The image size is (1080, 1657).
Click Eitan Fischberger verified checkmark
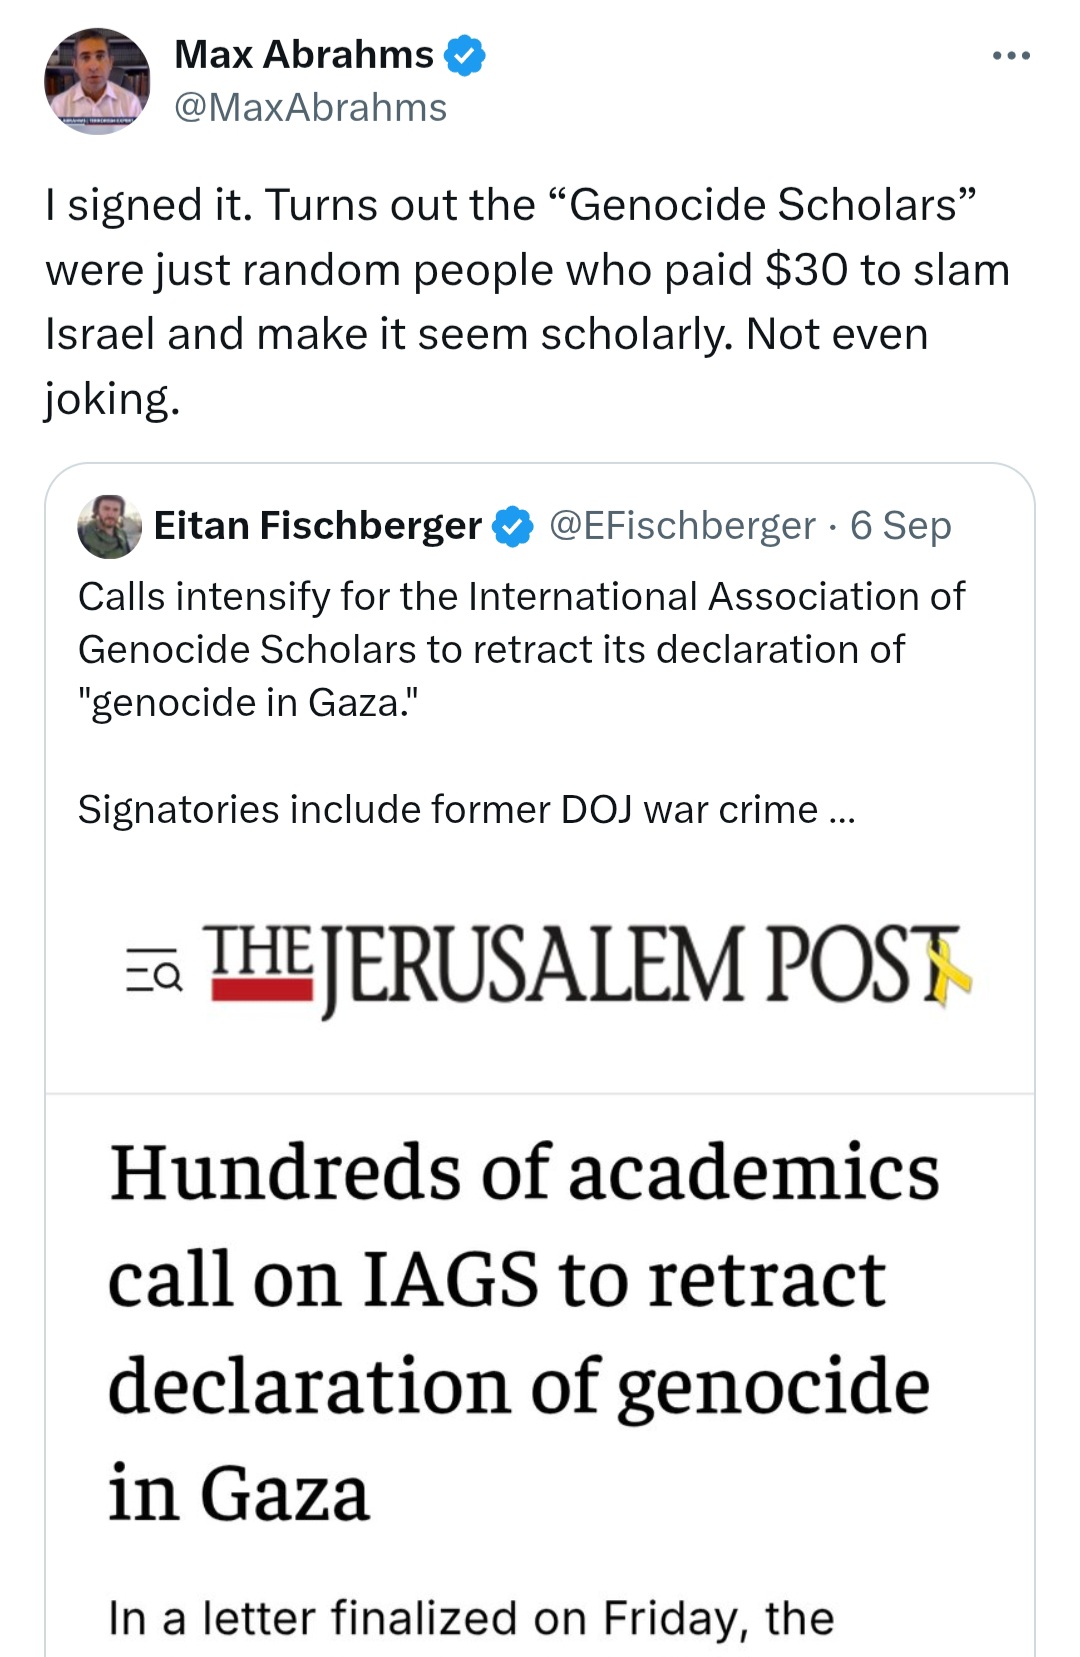point(514,526)
